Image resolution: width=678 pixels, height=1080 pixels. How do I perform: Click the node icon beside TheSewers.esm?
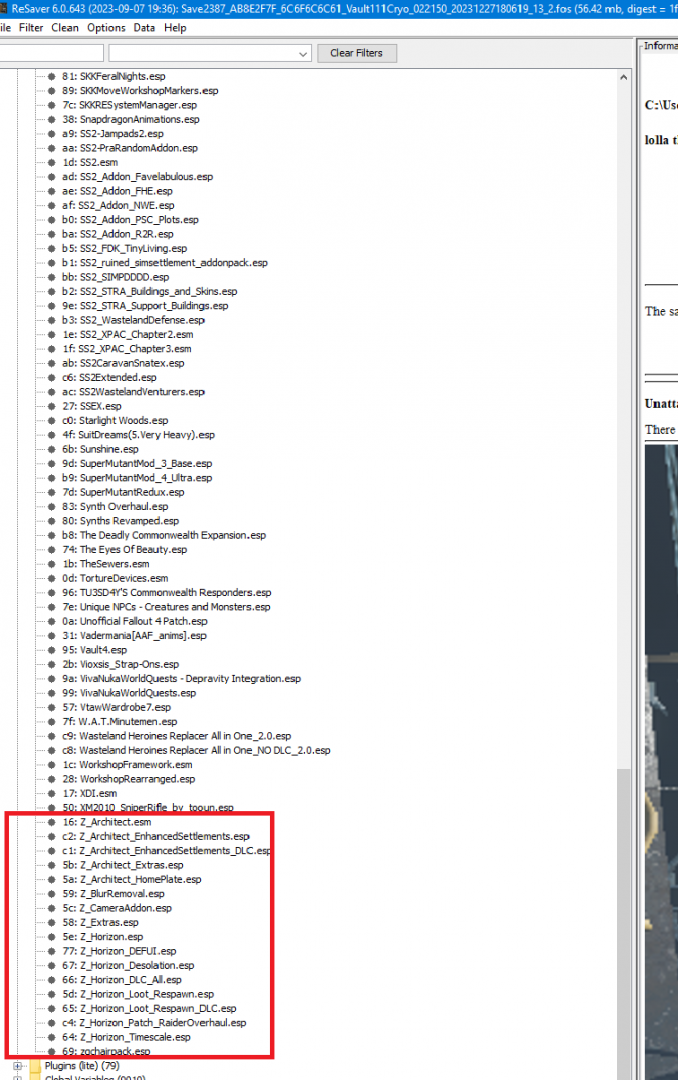[x=51, y=564]
